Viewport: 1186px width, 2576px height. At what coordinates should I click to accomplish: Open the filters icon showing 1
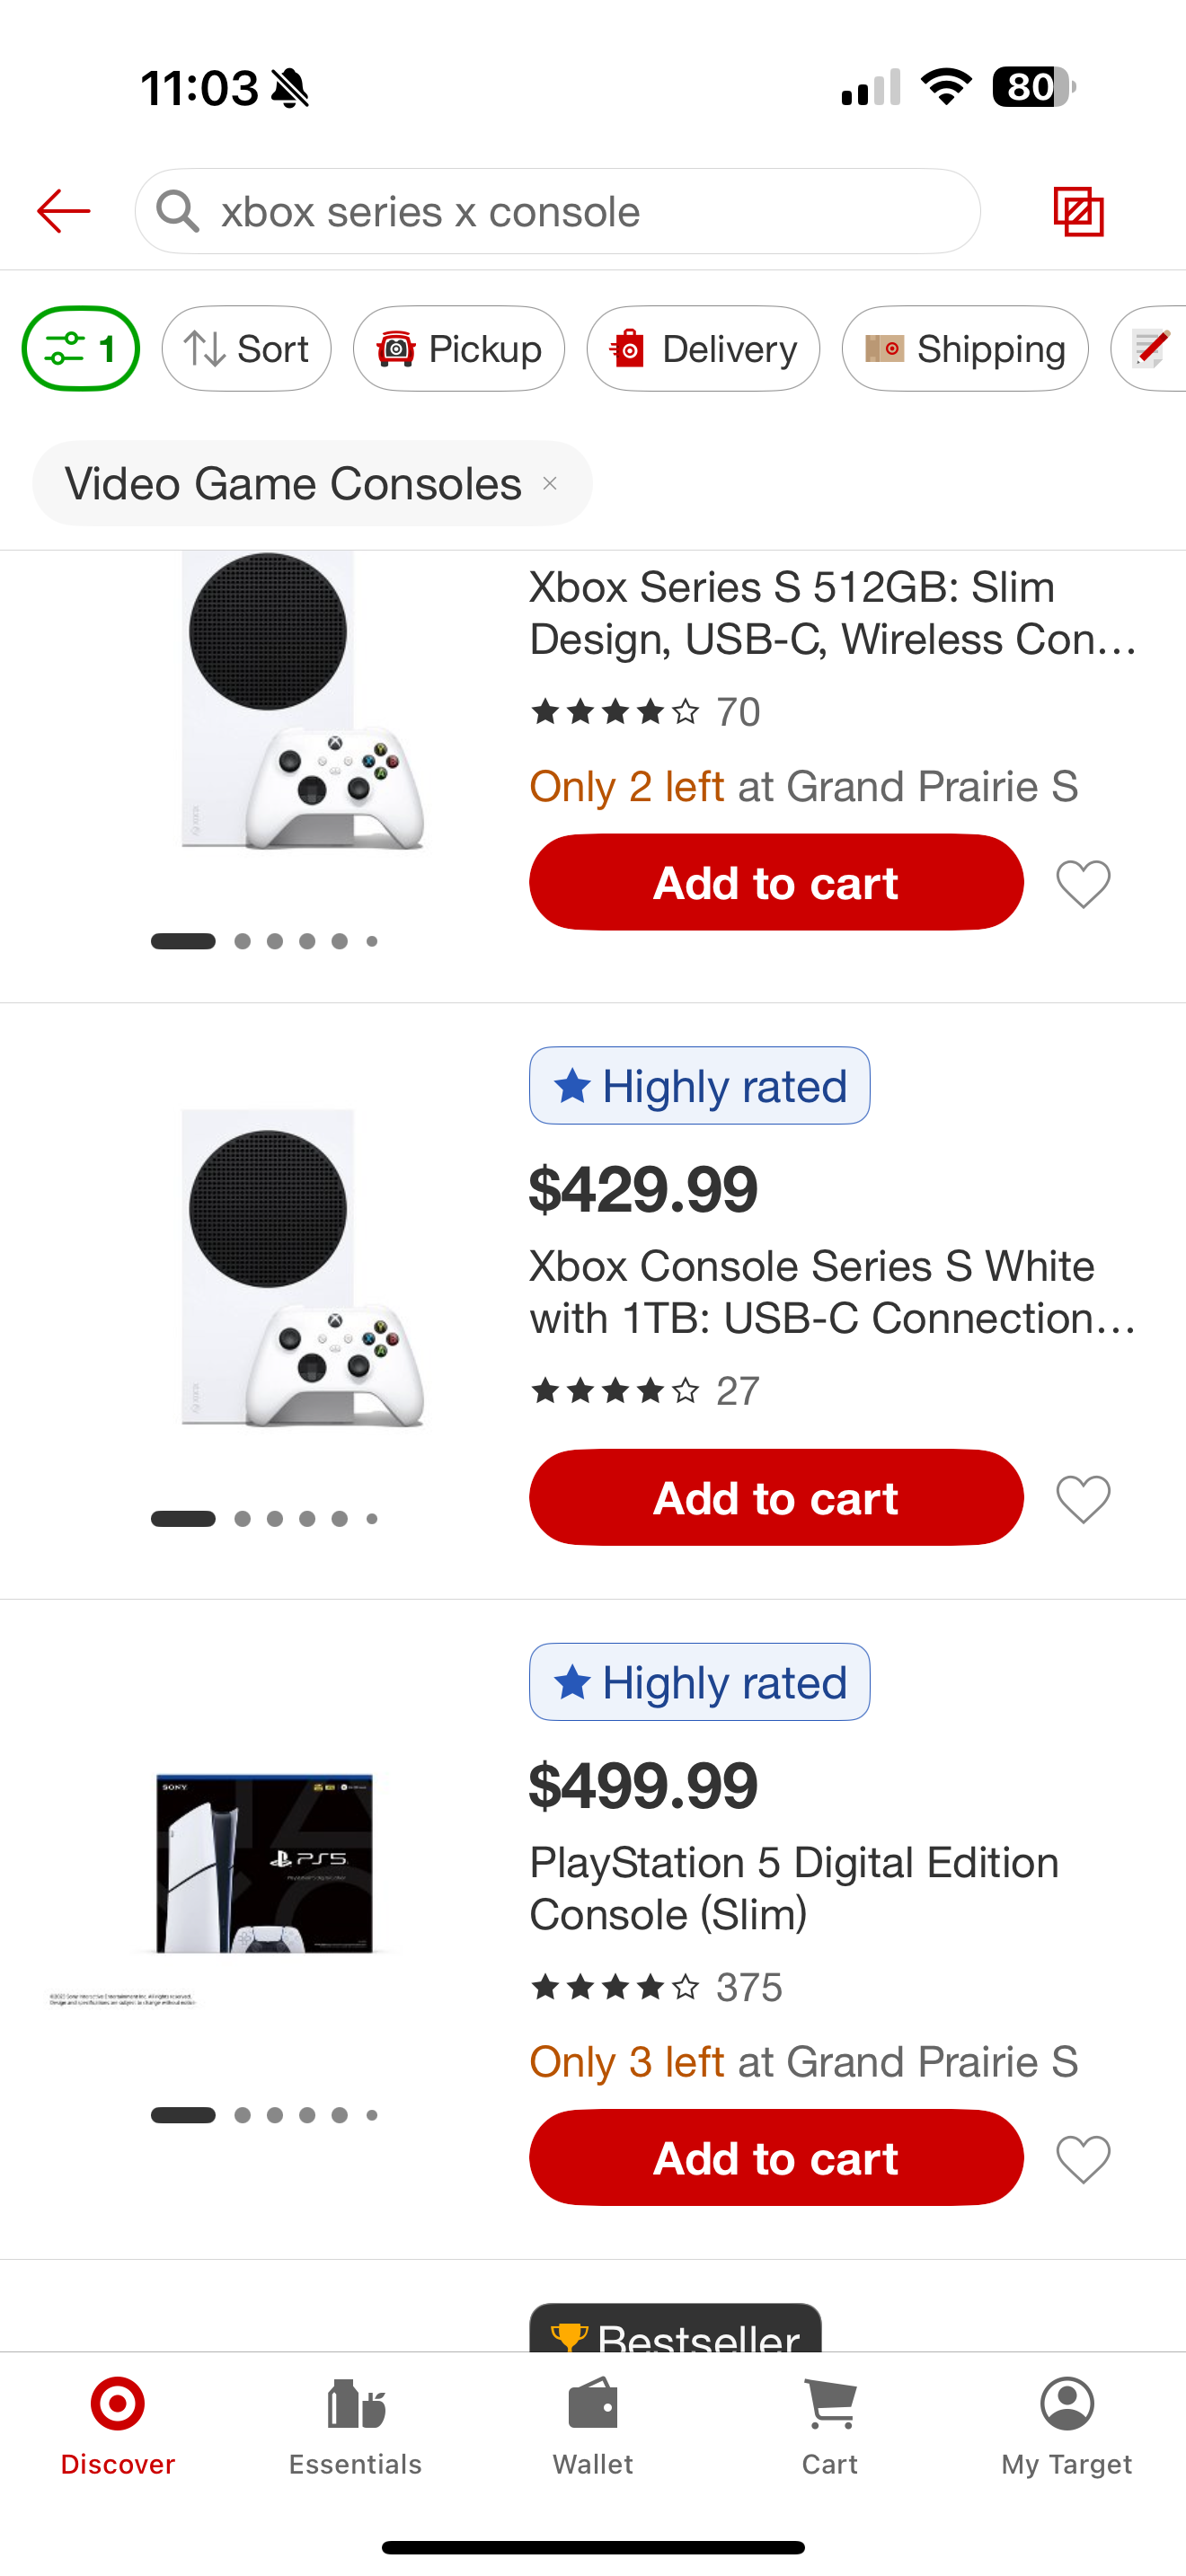[x=81, y=349]
